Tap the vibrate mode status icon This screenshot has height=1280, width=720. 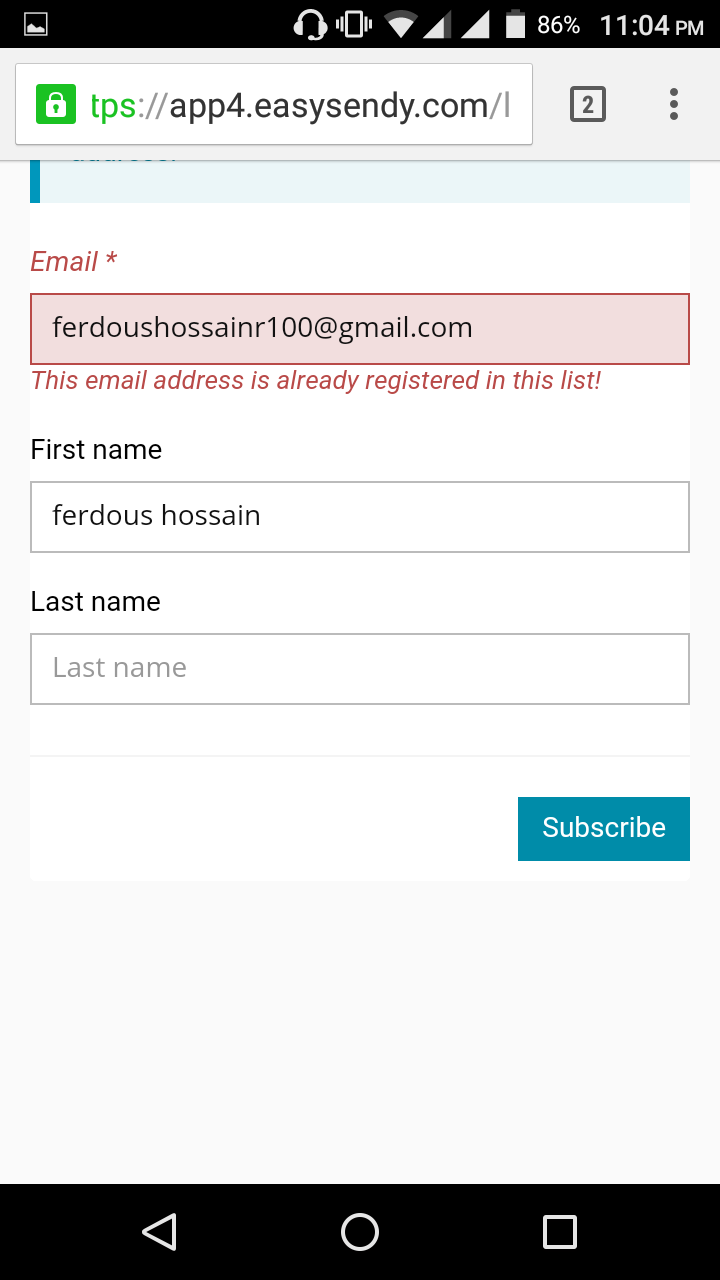tap(354, 25)
